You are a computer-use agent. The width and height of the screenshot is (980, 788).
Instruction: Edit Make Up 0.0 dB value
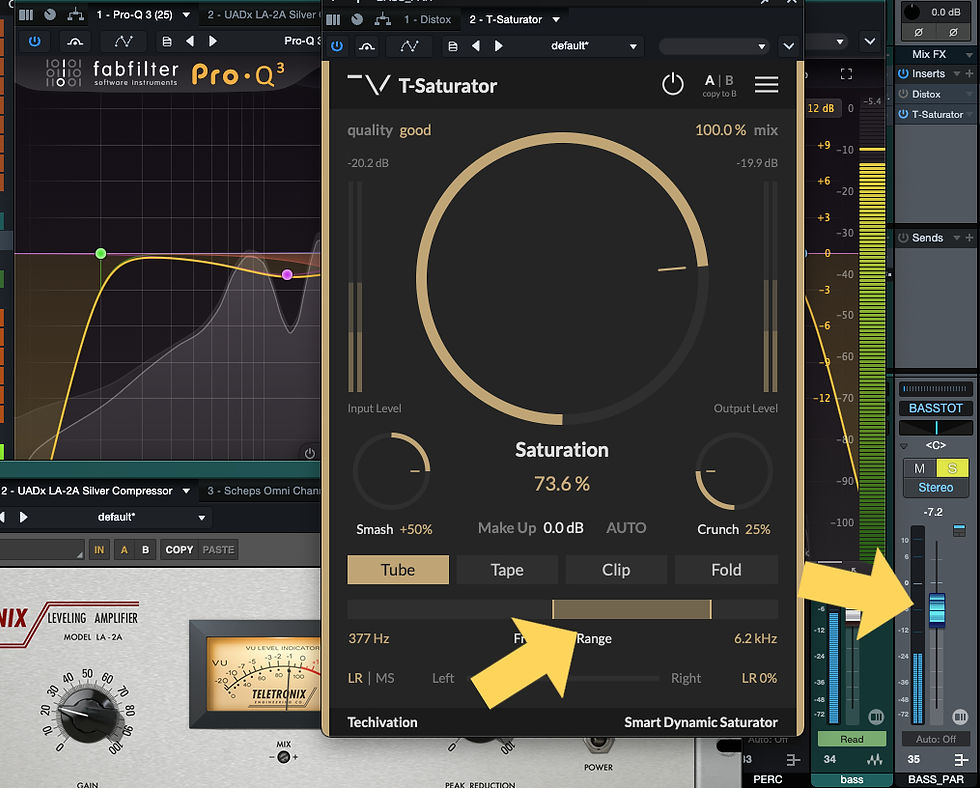click(563, 528)
